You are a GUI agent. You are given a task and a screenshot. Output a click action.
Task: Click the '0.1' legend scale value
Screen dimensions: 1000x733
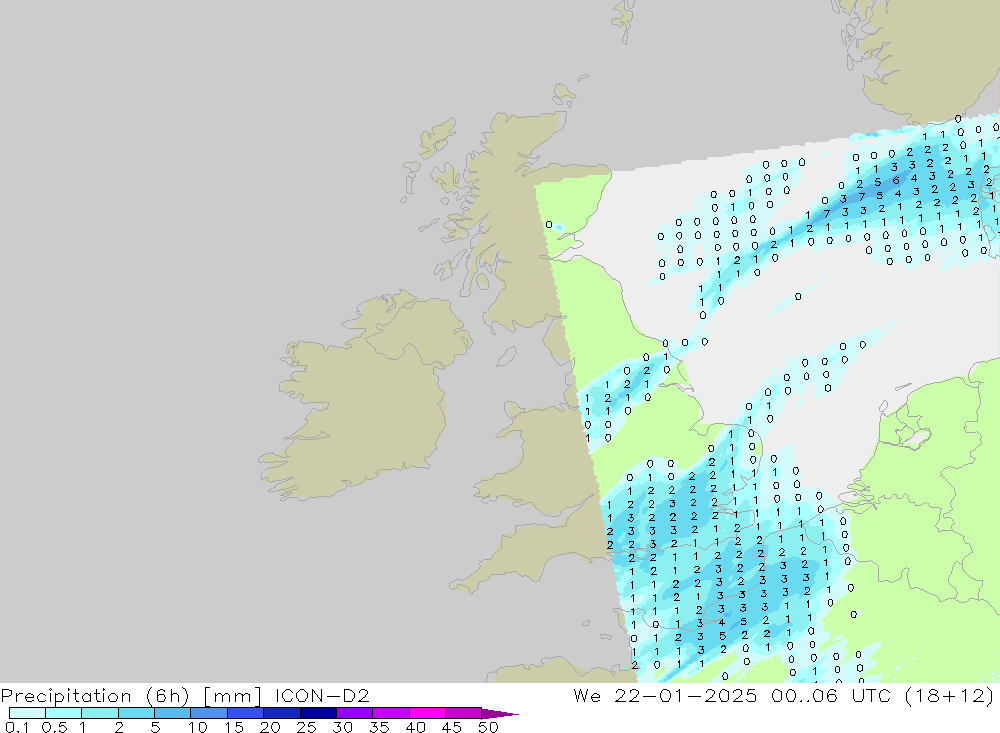coord(17,727)
